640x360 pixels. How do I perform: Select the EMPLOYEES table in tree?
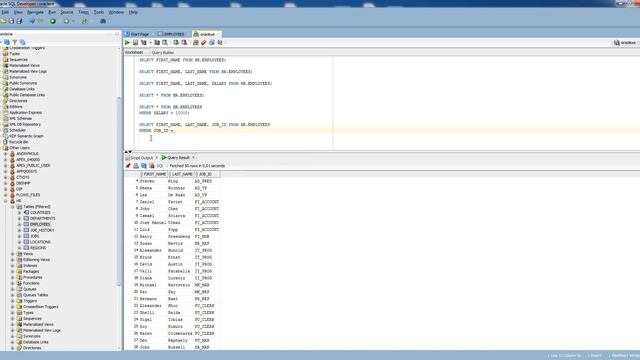(x=40, y=224)
